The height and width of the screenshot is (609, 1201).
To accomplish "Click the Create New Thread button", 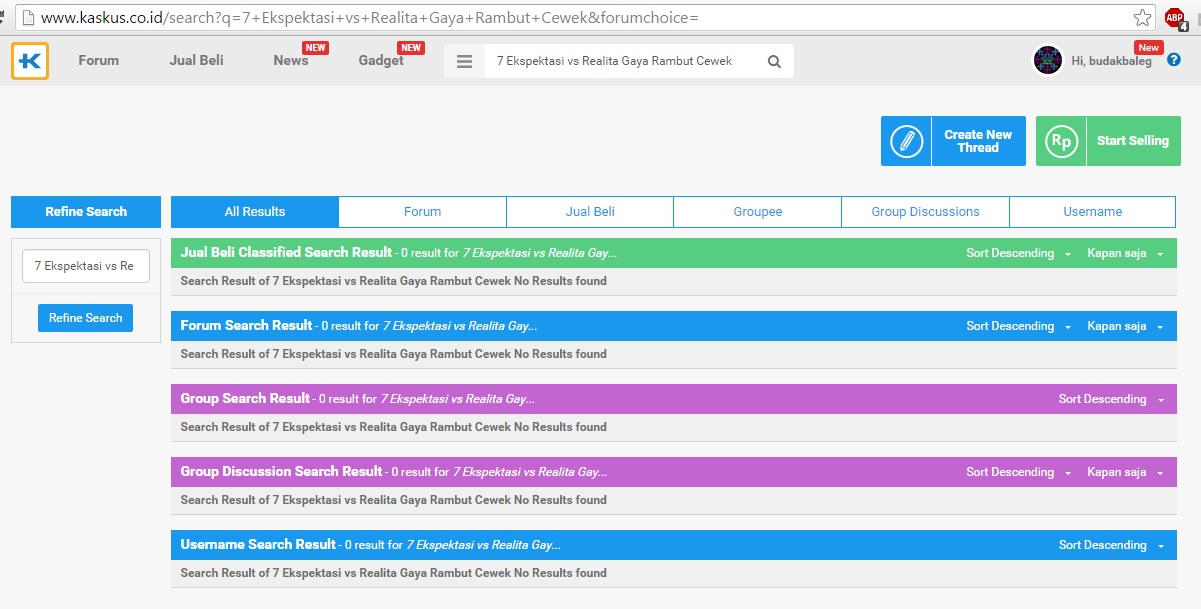I will (953, 141).
